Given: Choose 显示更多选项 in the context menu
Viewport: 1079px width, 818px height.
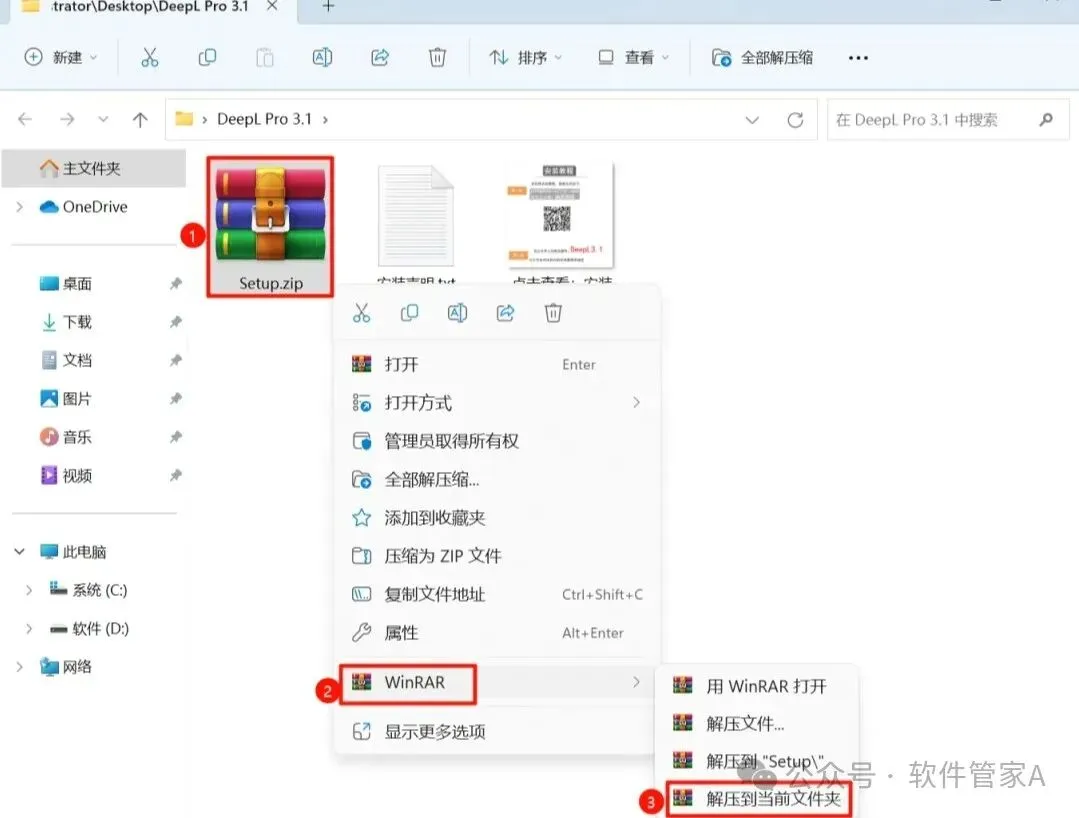Looking at the screenshot, I should point(497,731).
